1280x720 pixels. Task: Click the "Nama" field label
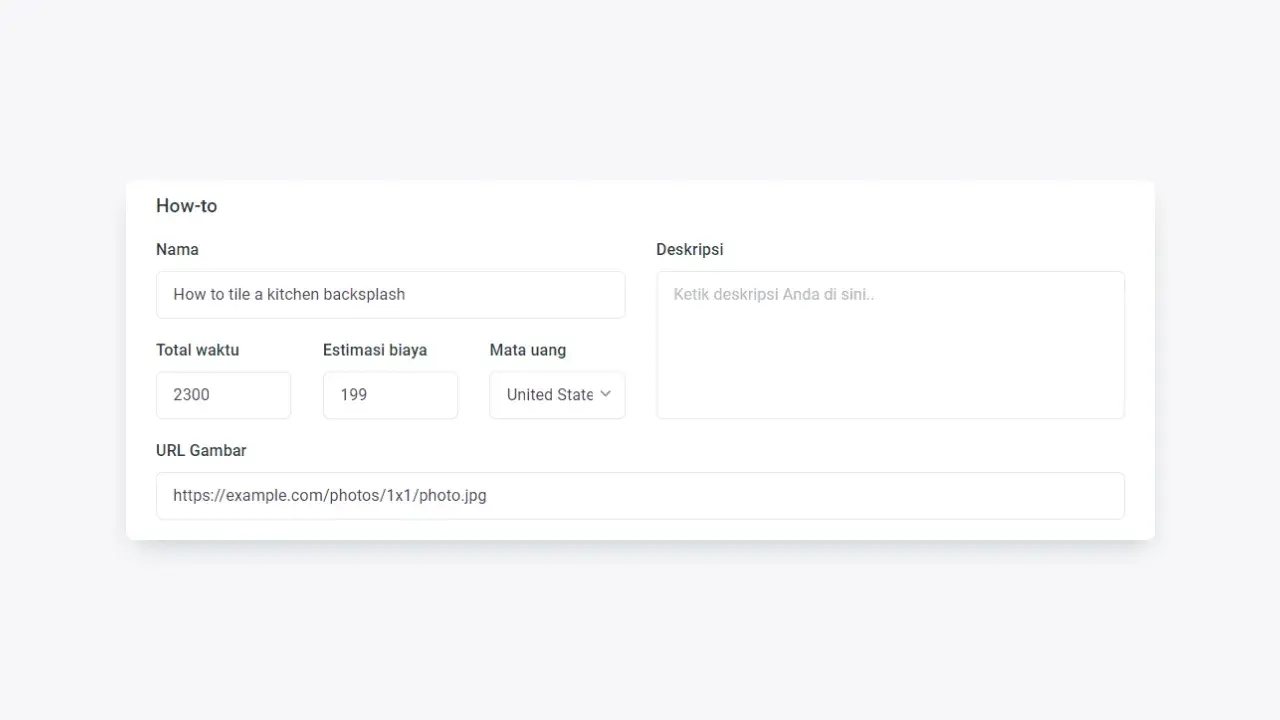(177, 249)
